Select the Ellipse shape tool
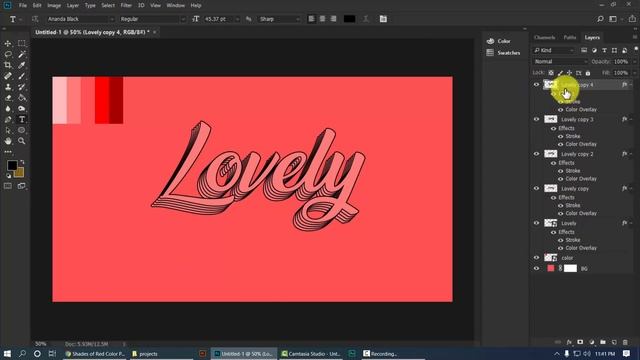 (22, 130)
